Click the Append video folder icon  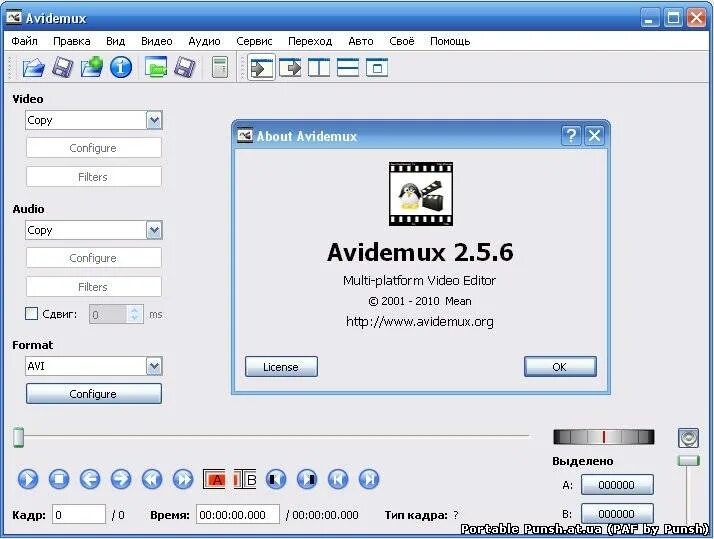click(x=92, y=67)
